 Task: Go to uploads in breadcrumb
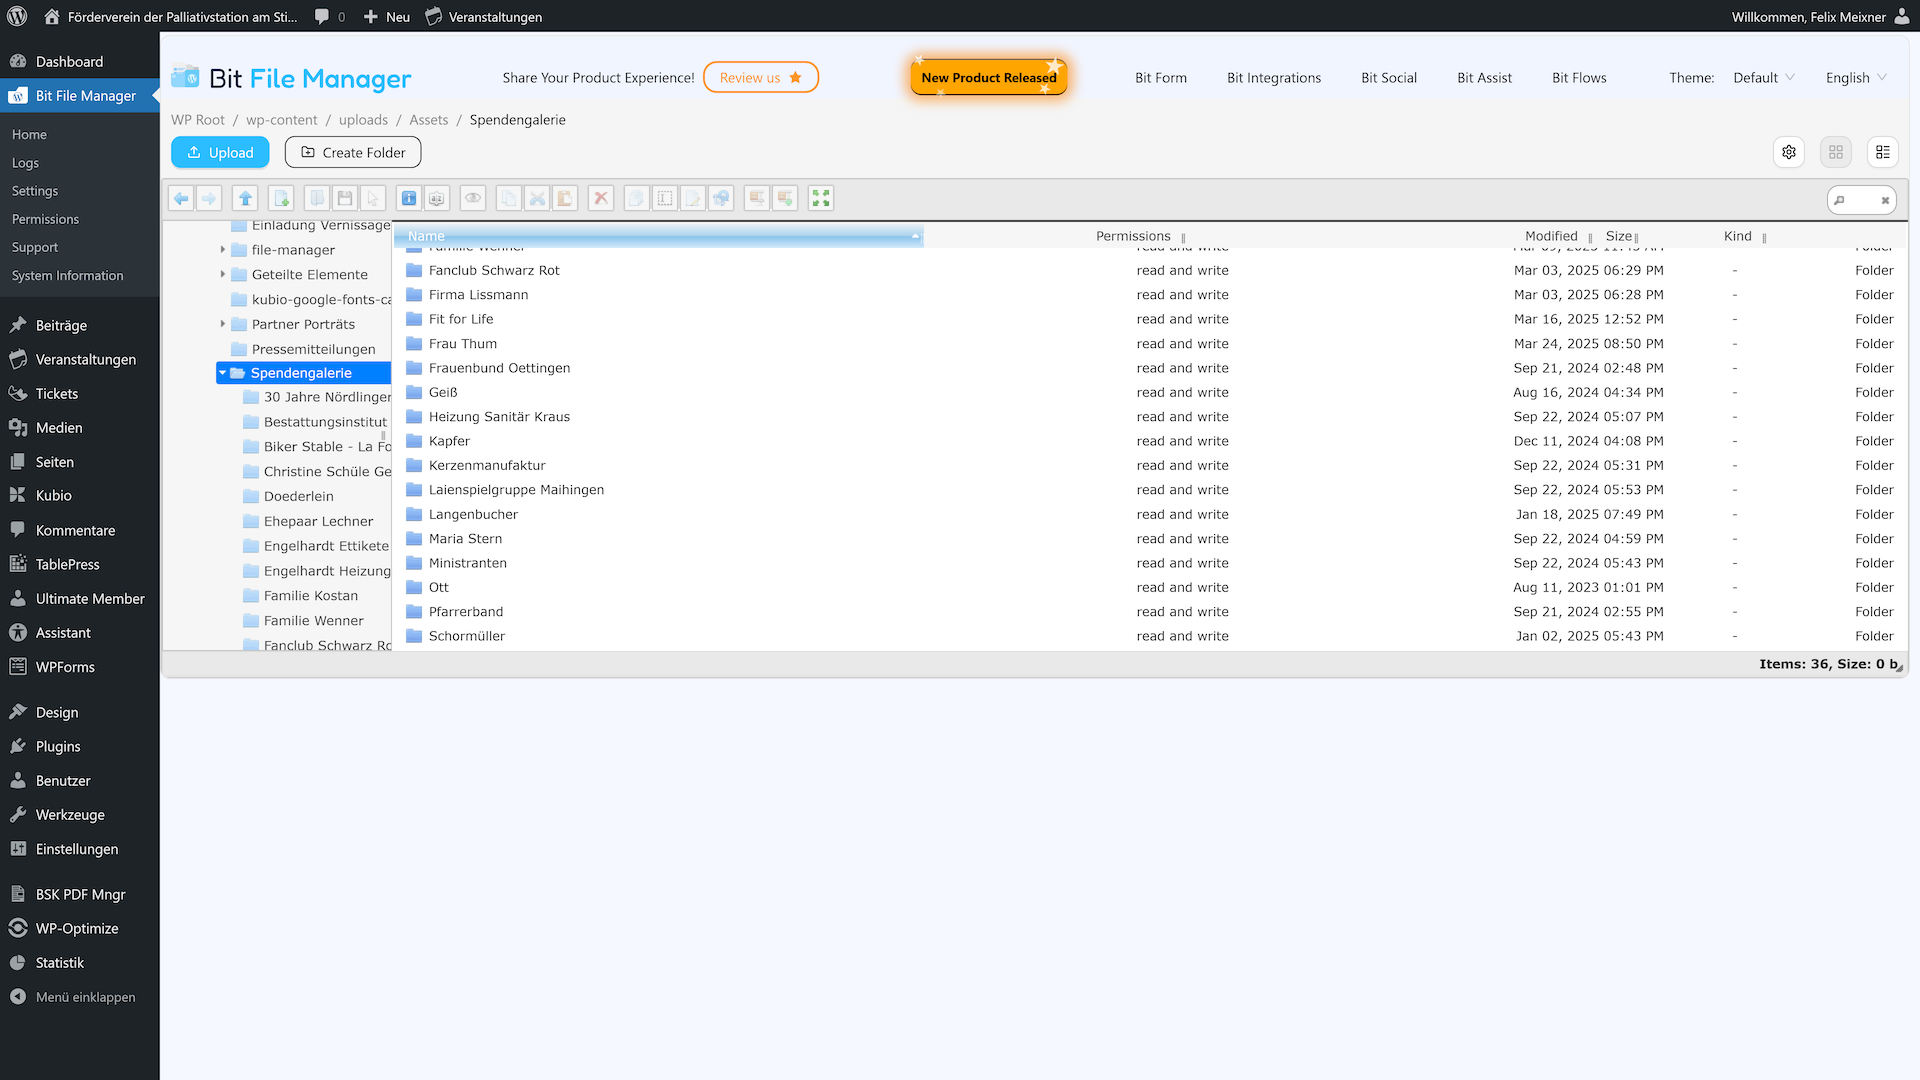point(363,120)
